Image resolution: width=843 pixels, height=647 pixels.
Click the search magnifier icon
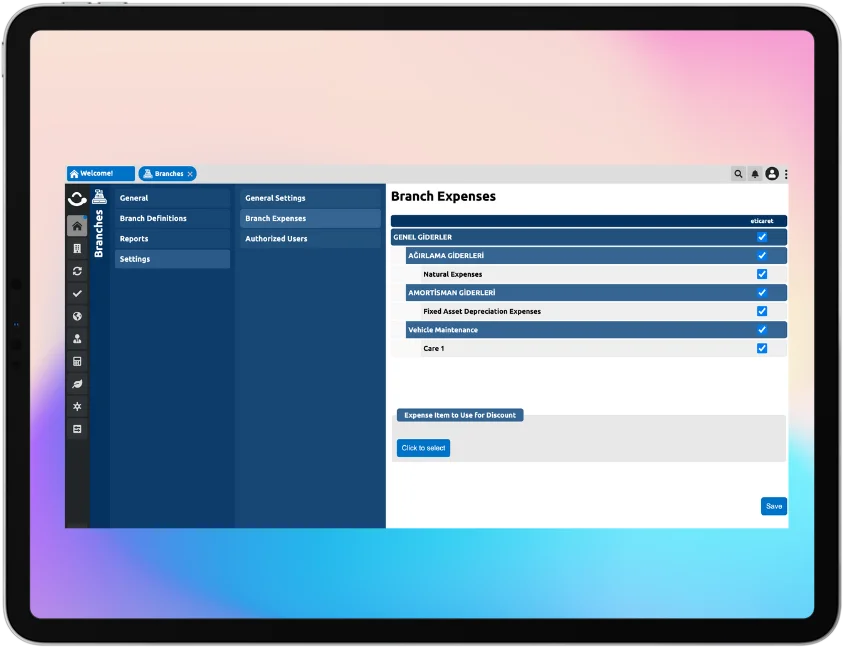(x=738, y=174)
